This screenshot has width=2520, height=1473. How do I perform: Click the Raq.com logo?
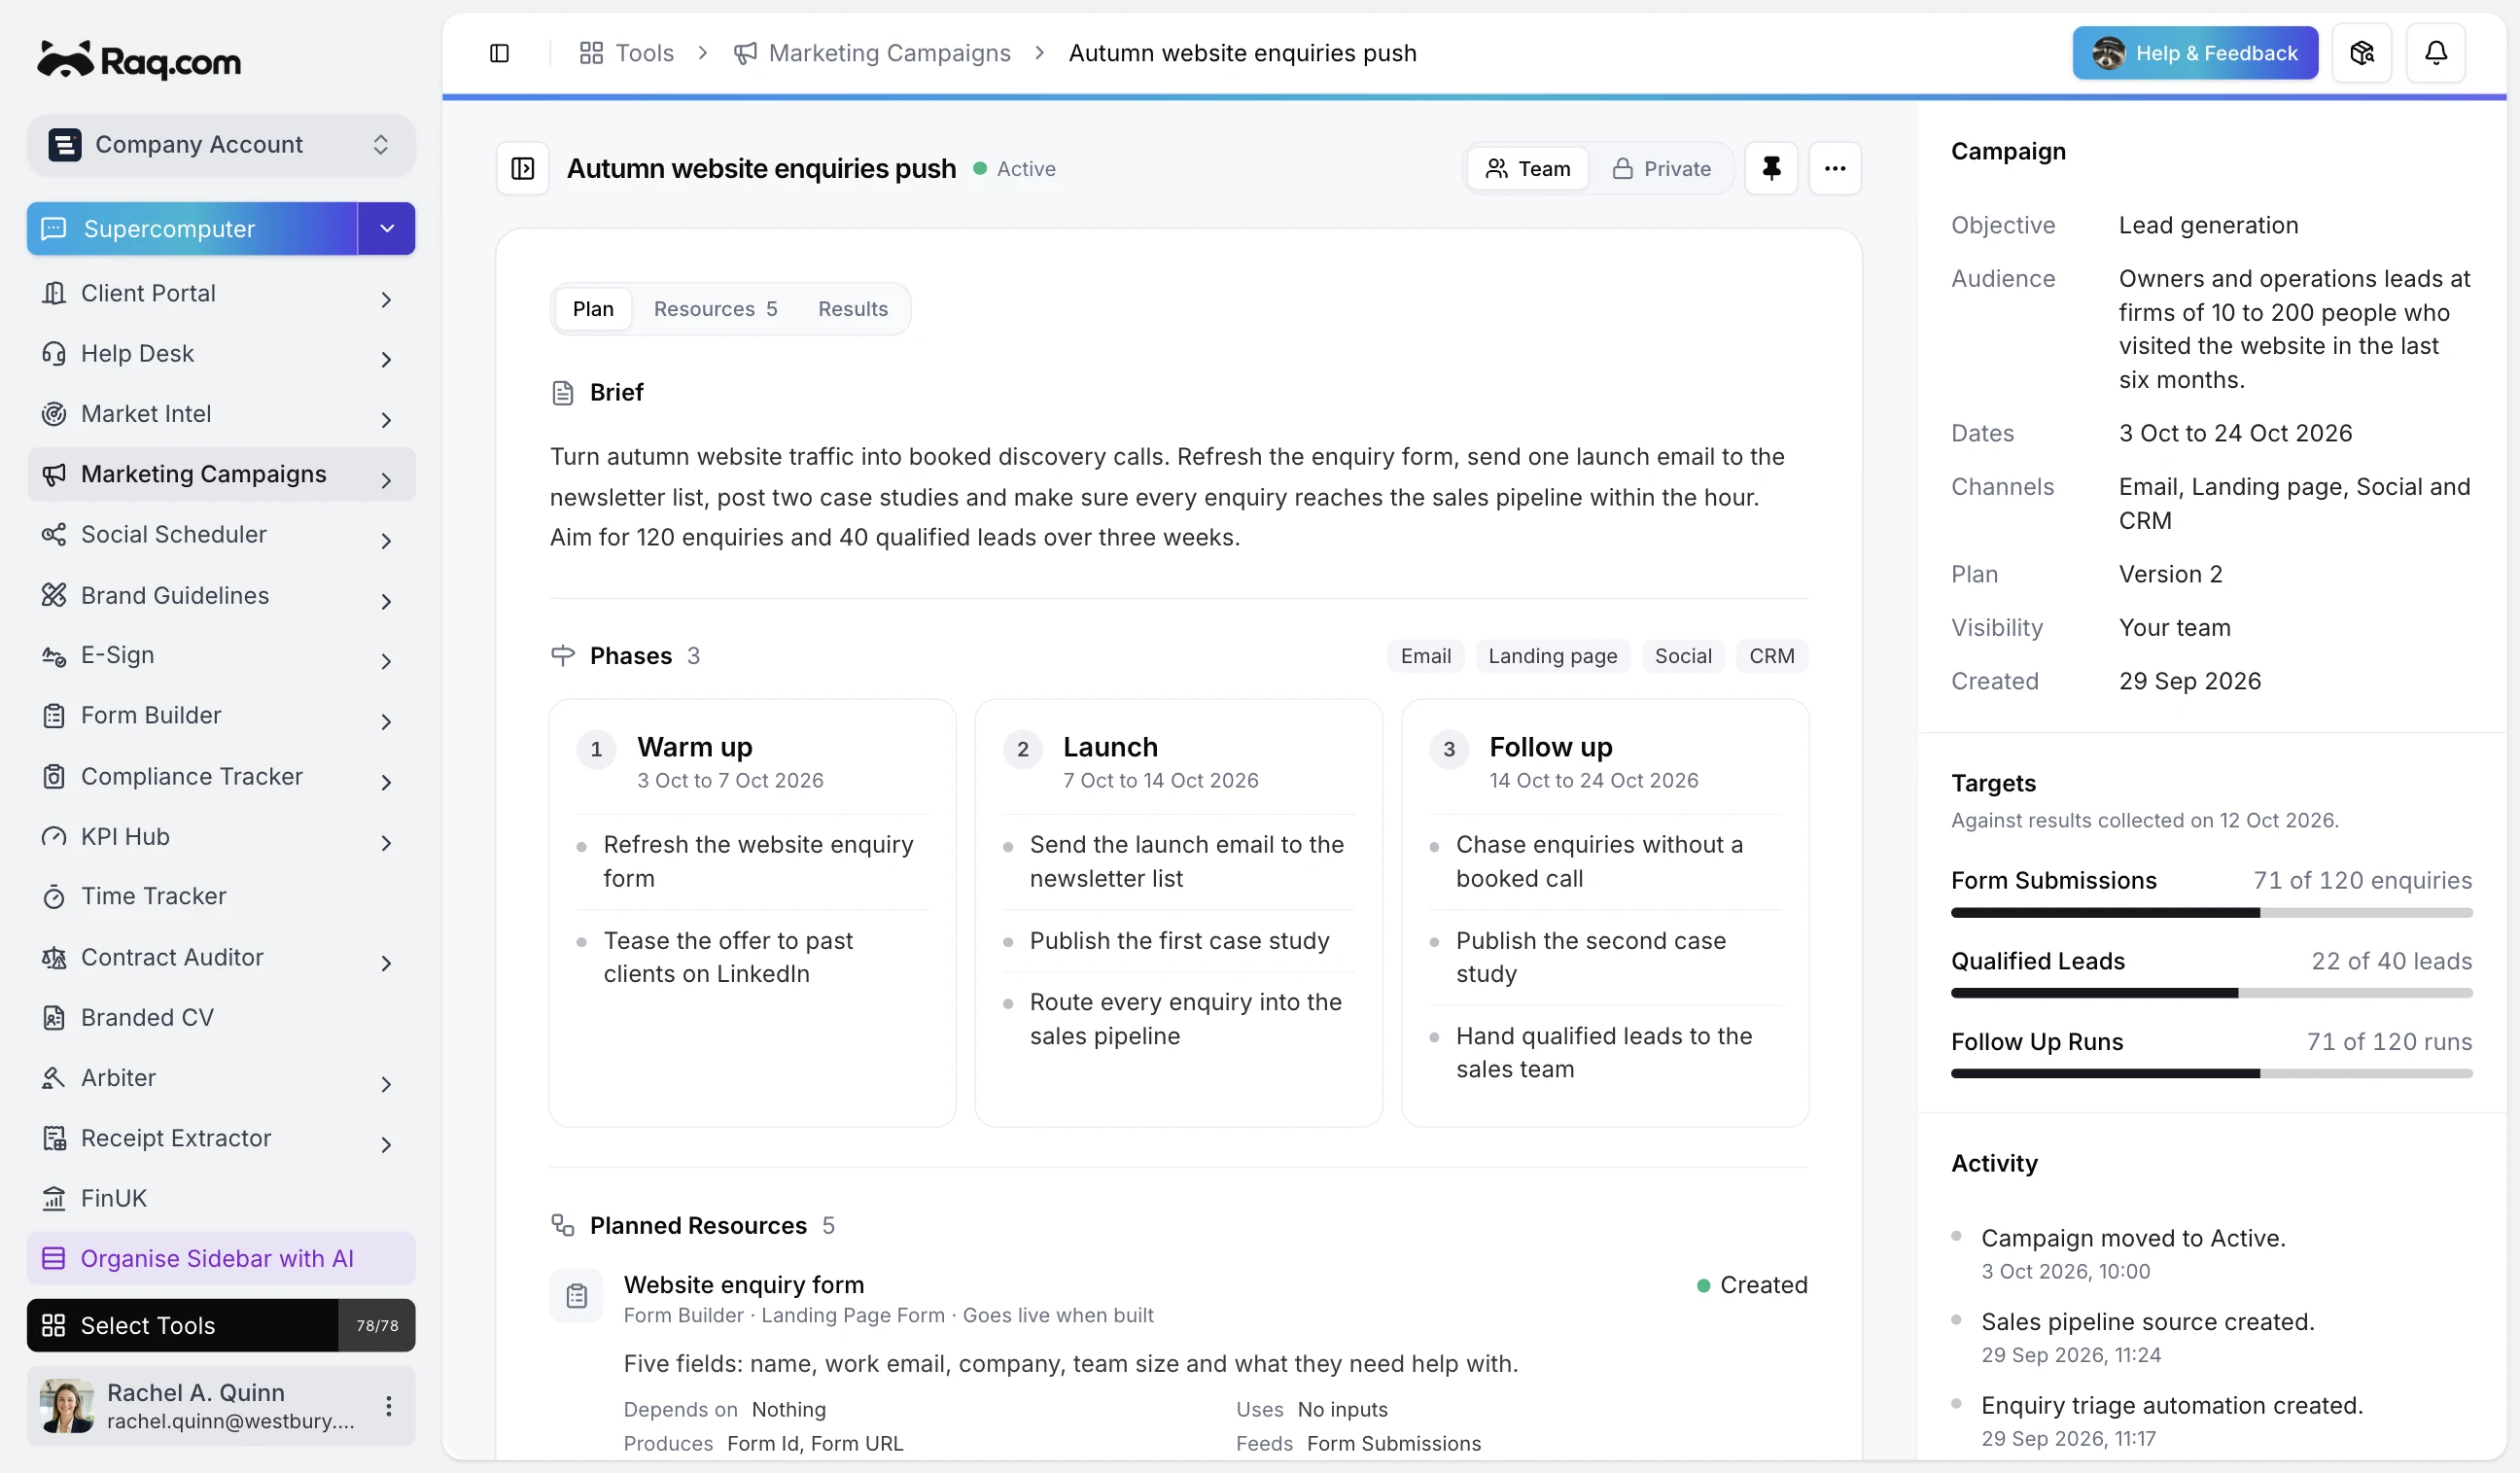(x=139, y=61)
